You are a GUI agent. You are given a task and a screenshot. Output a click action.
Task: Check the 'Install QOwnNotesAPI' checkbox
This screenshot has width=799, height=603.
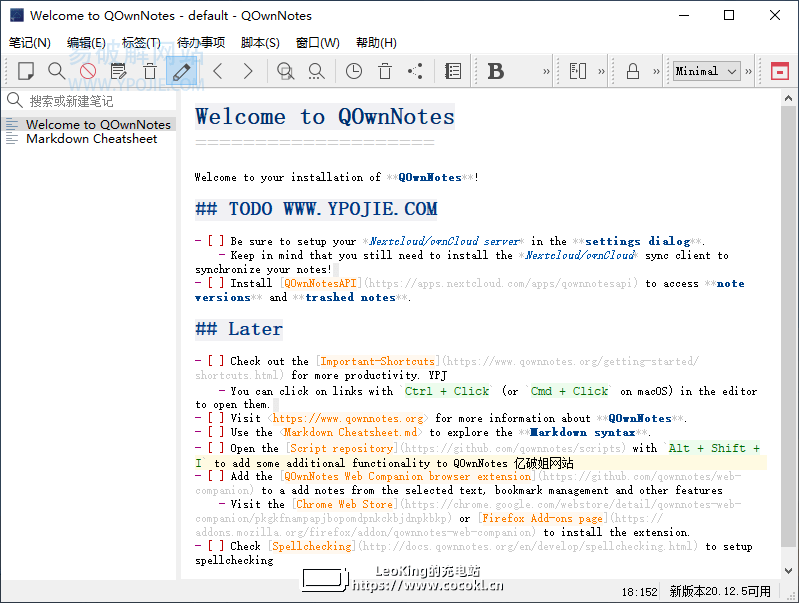tap(216, 283)
